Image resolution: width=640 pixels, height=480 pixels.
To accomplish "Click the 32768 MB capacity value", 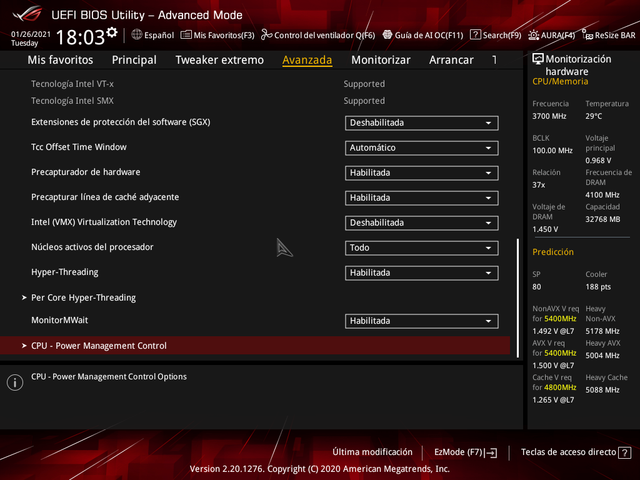I will click(x=603, y=219).
